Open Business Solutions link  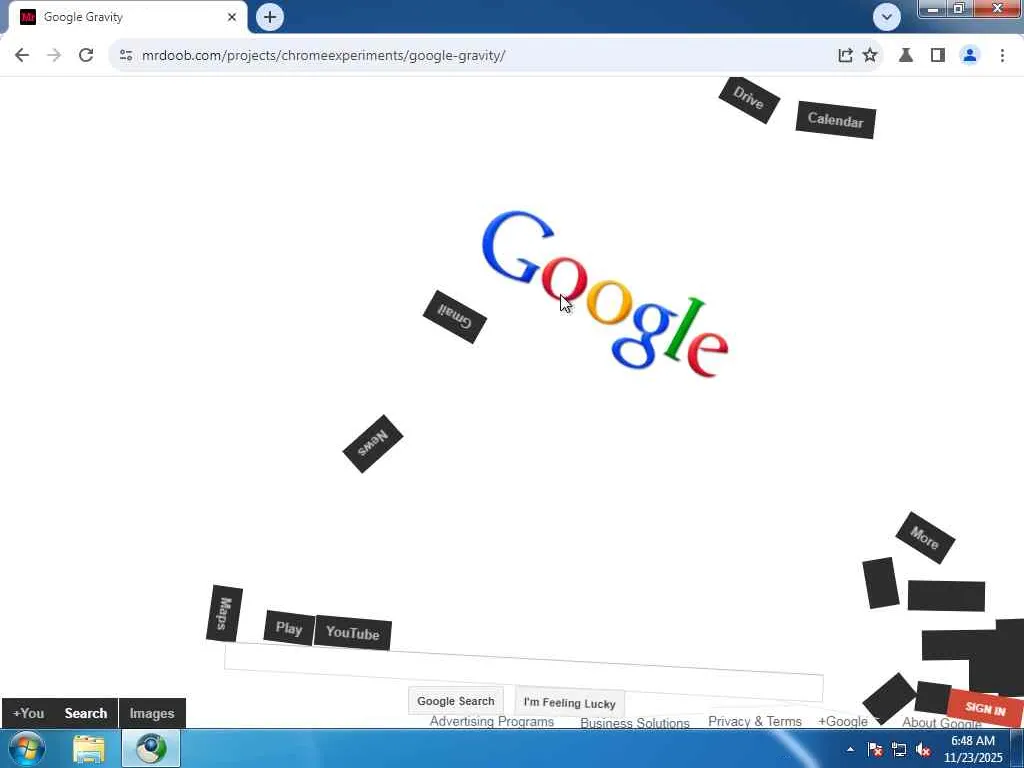[635, 723]
